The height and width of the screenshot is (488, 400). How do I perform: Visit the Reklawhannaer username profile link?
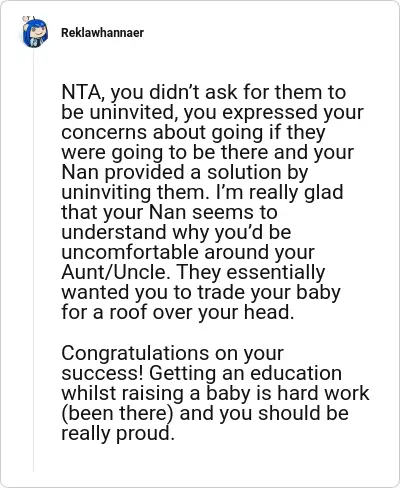point(103,33)
